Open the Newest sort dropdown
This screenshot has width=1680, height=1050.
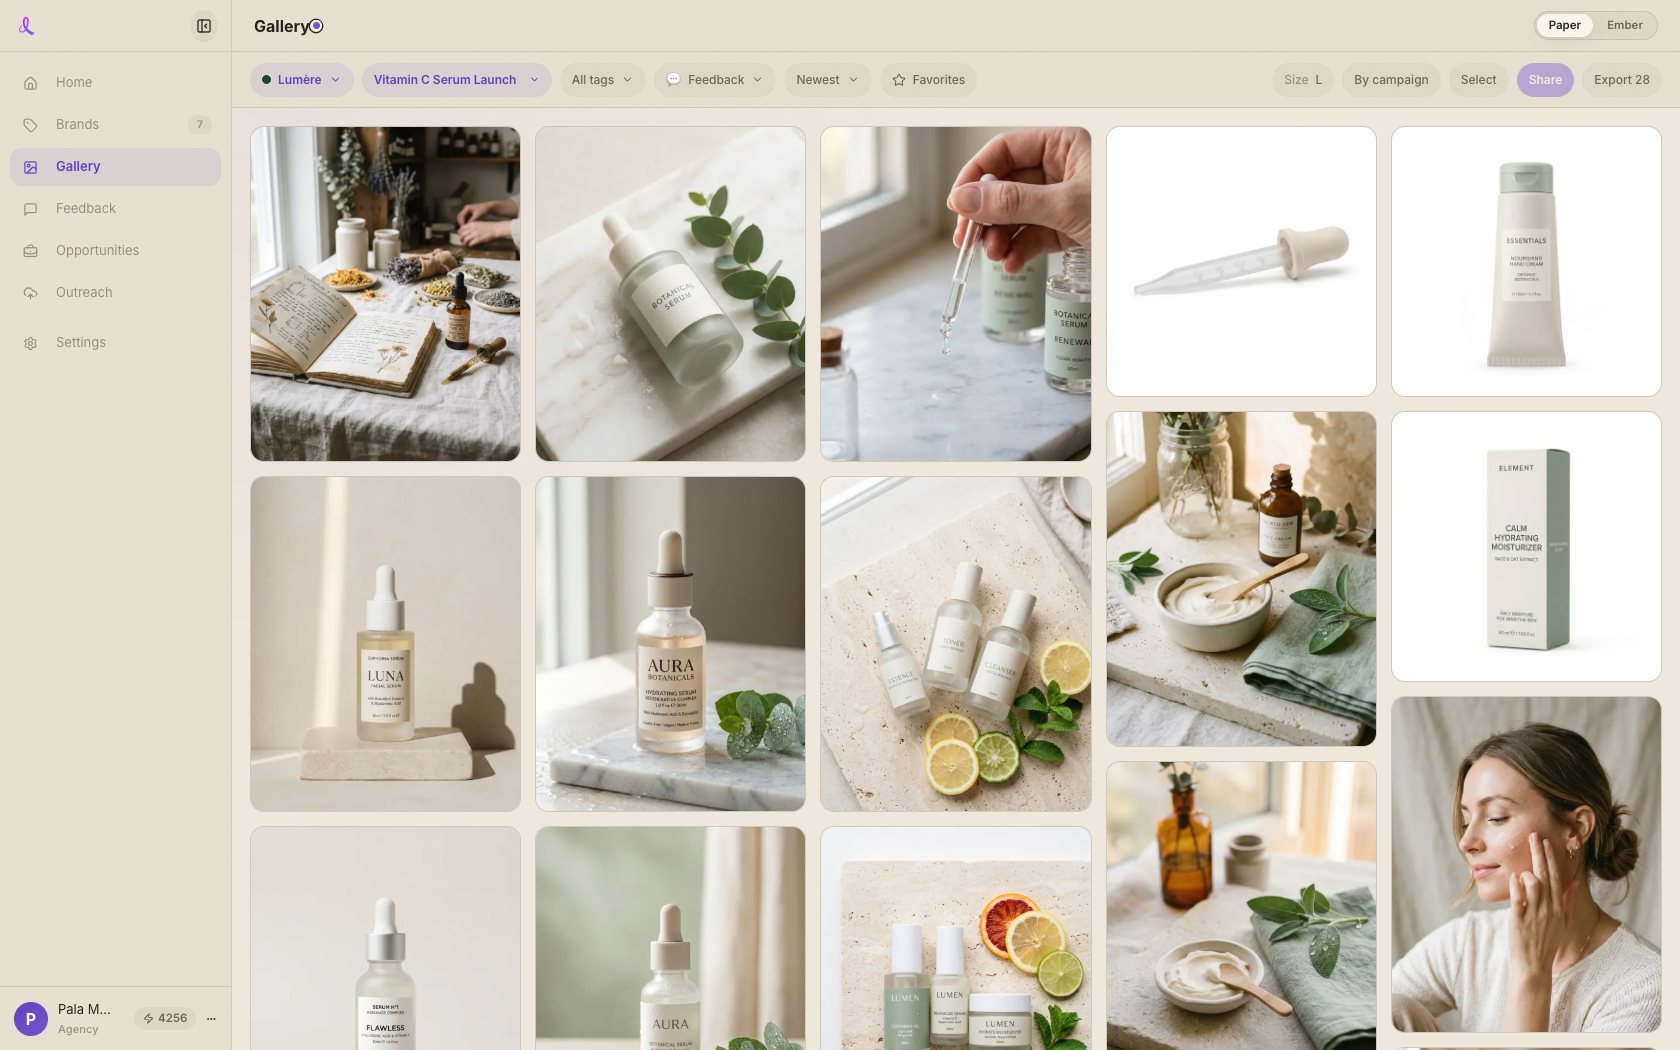point(828,80)
